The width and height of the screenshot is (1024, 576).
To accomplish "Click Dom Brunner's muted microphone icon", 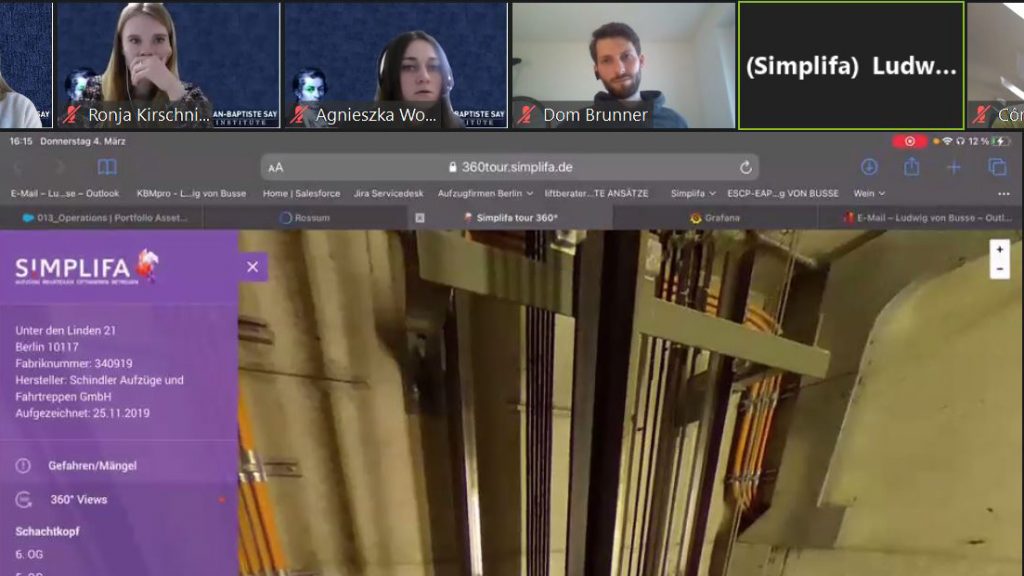I will point(526,115).
